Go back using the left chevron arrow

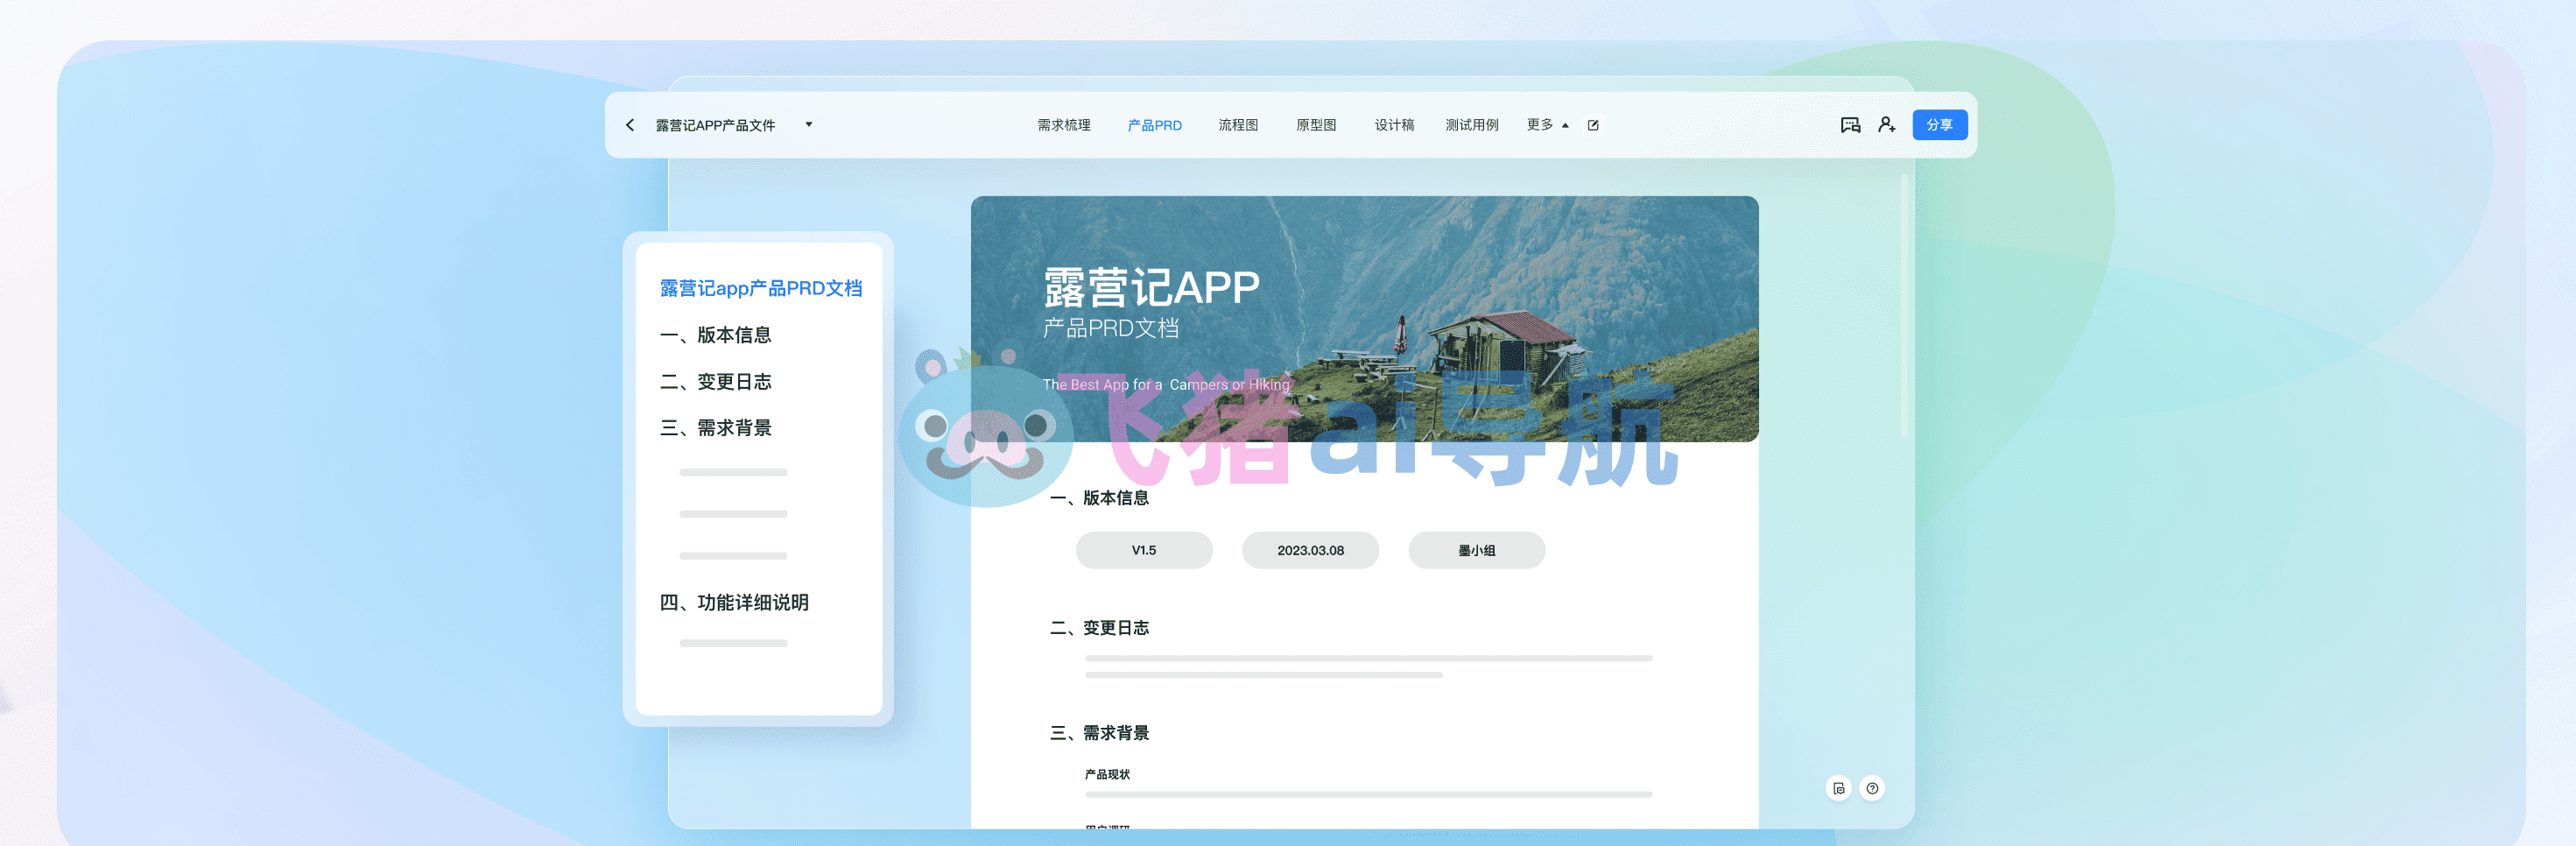point(630,125)
